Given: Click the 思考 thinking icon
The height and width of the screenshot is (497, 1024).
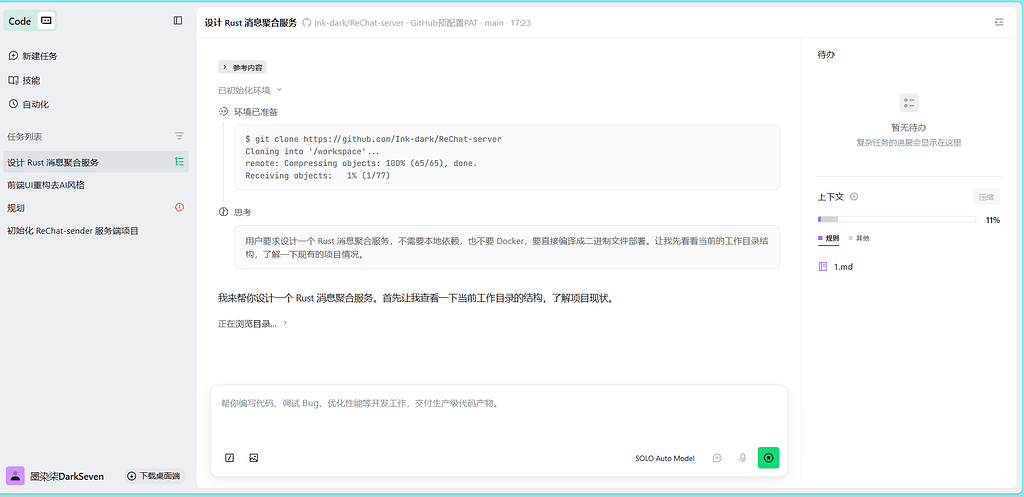Looking at the screenshot, I should pos(223,212).
